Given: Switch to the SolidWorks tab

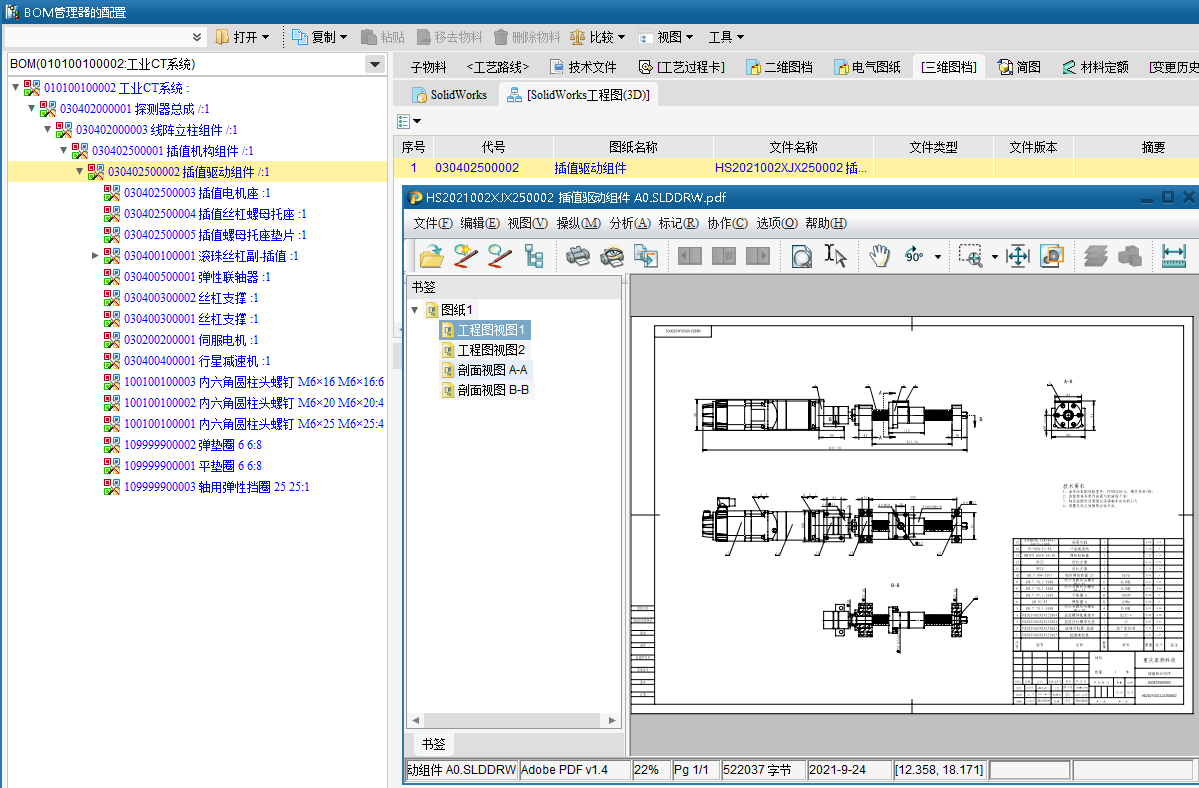Looking at the screenshot, I should pos(449,95).
